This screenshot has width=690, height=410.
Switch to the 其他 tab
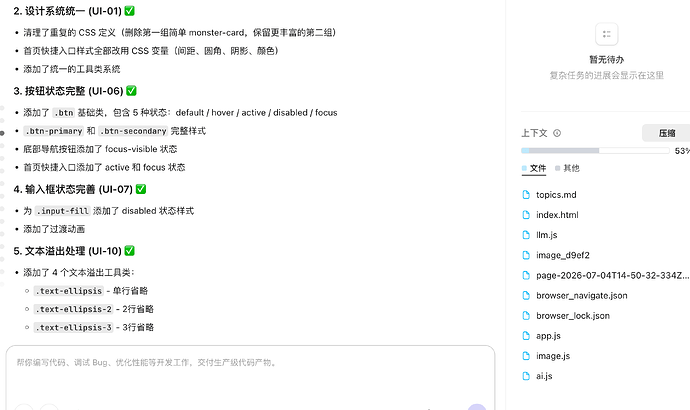click(x=568, y=168)
